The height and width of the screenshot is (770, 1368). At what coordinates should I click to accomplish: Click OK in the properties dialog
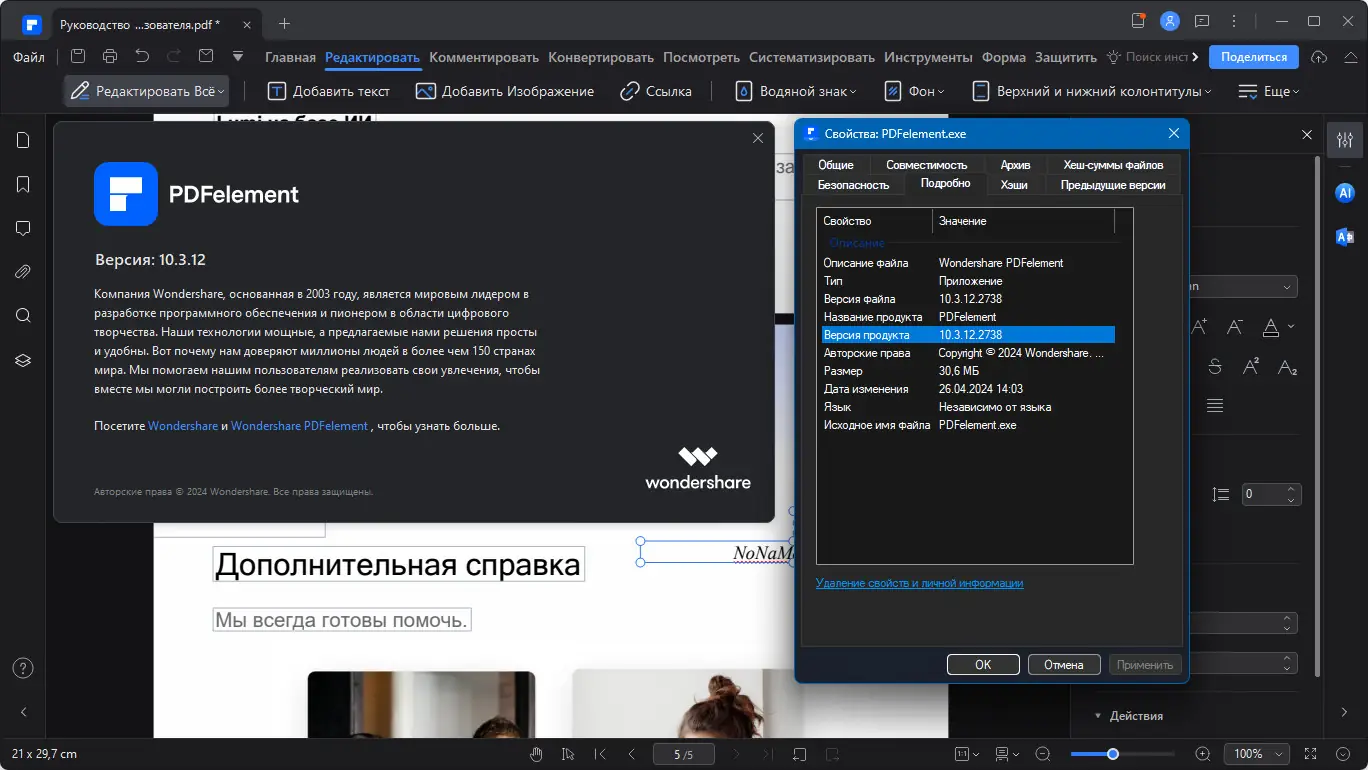click(982, 664)
